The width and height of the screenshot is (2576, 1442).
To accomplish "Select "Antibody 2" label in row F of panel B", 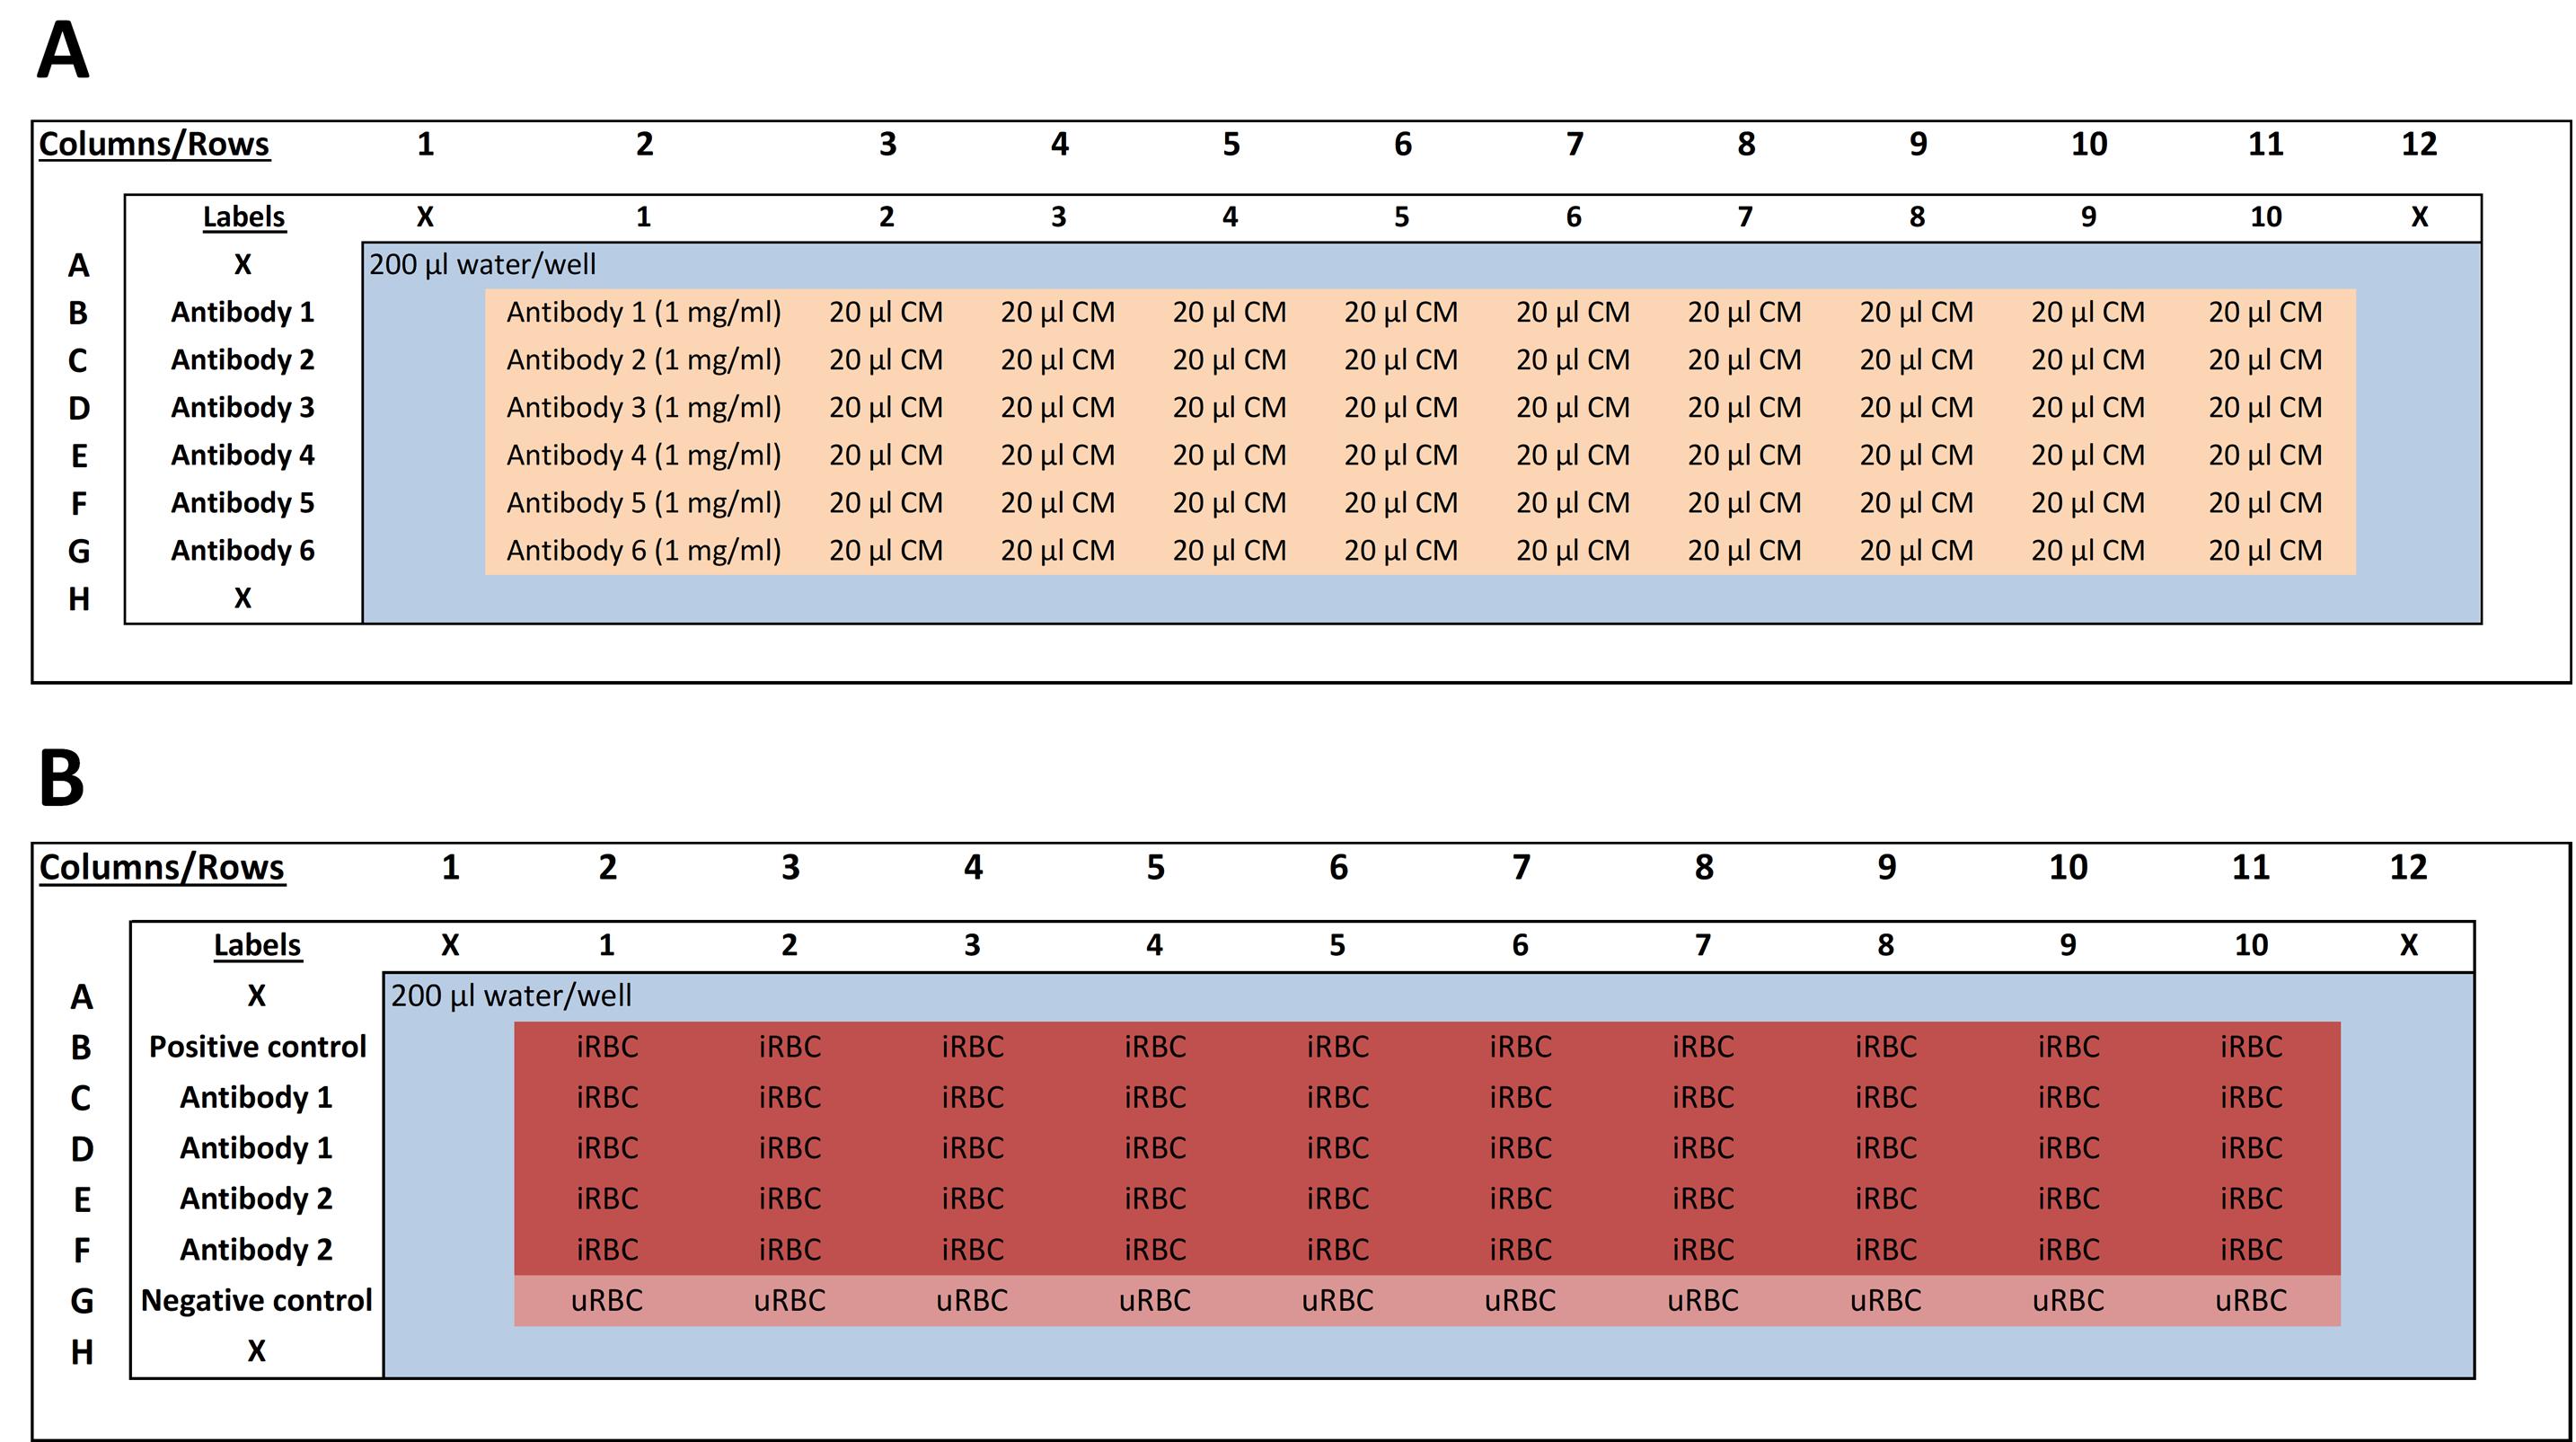I will pos(256,1250).
